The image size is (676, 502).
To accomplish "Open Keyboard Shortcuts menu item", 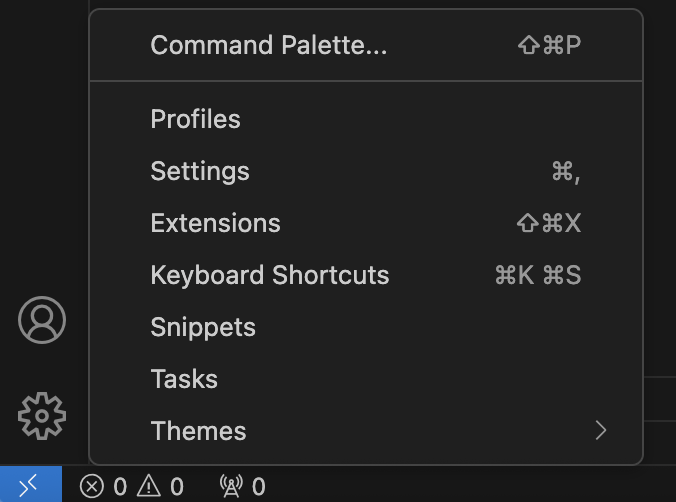I will coord(269,275).
